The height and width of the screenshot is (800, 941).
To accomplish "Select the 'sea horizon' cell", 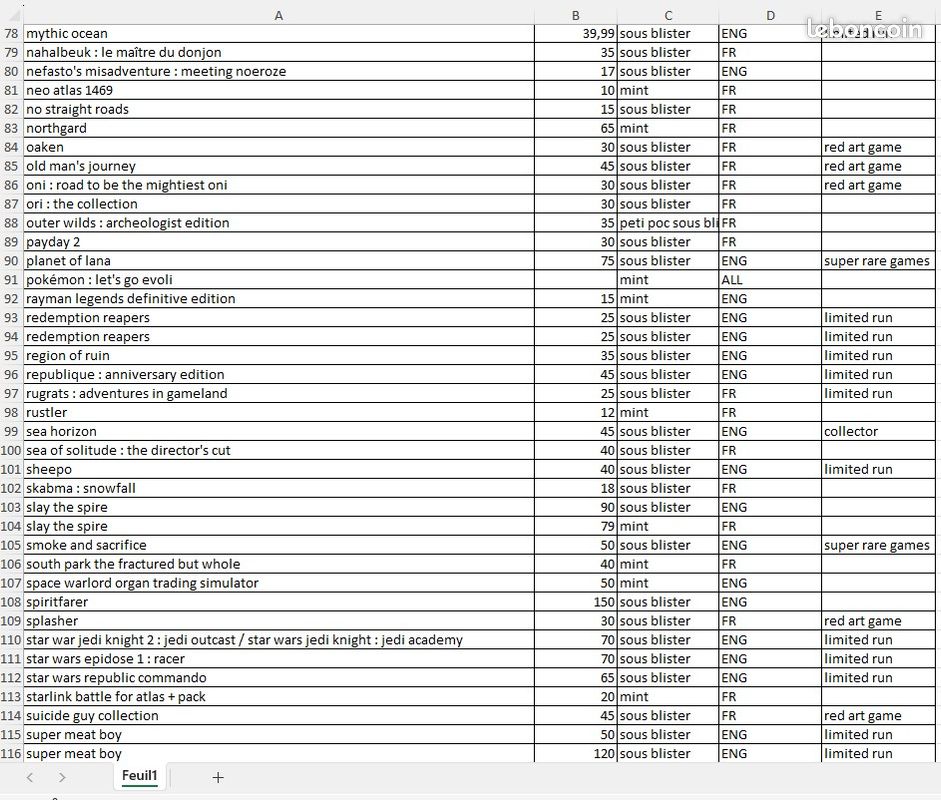I will click(x=278, y=432).
